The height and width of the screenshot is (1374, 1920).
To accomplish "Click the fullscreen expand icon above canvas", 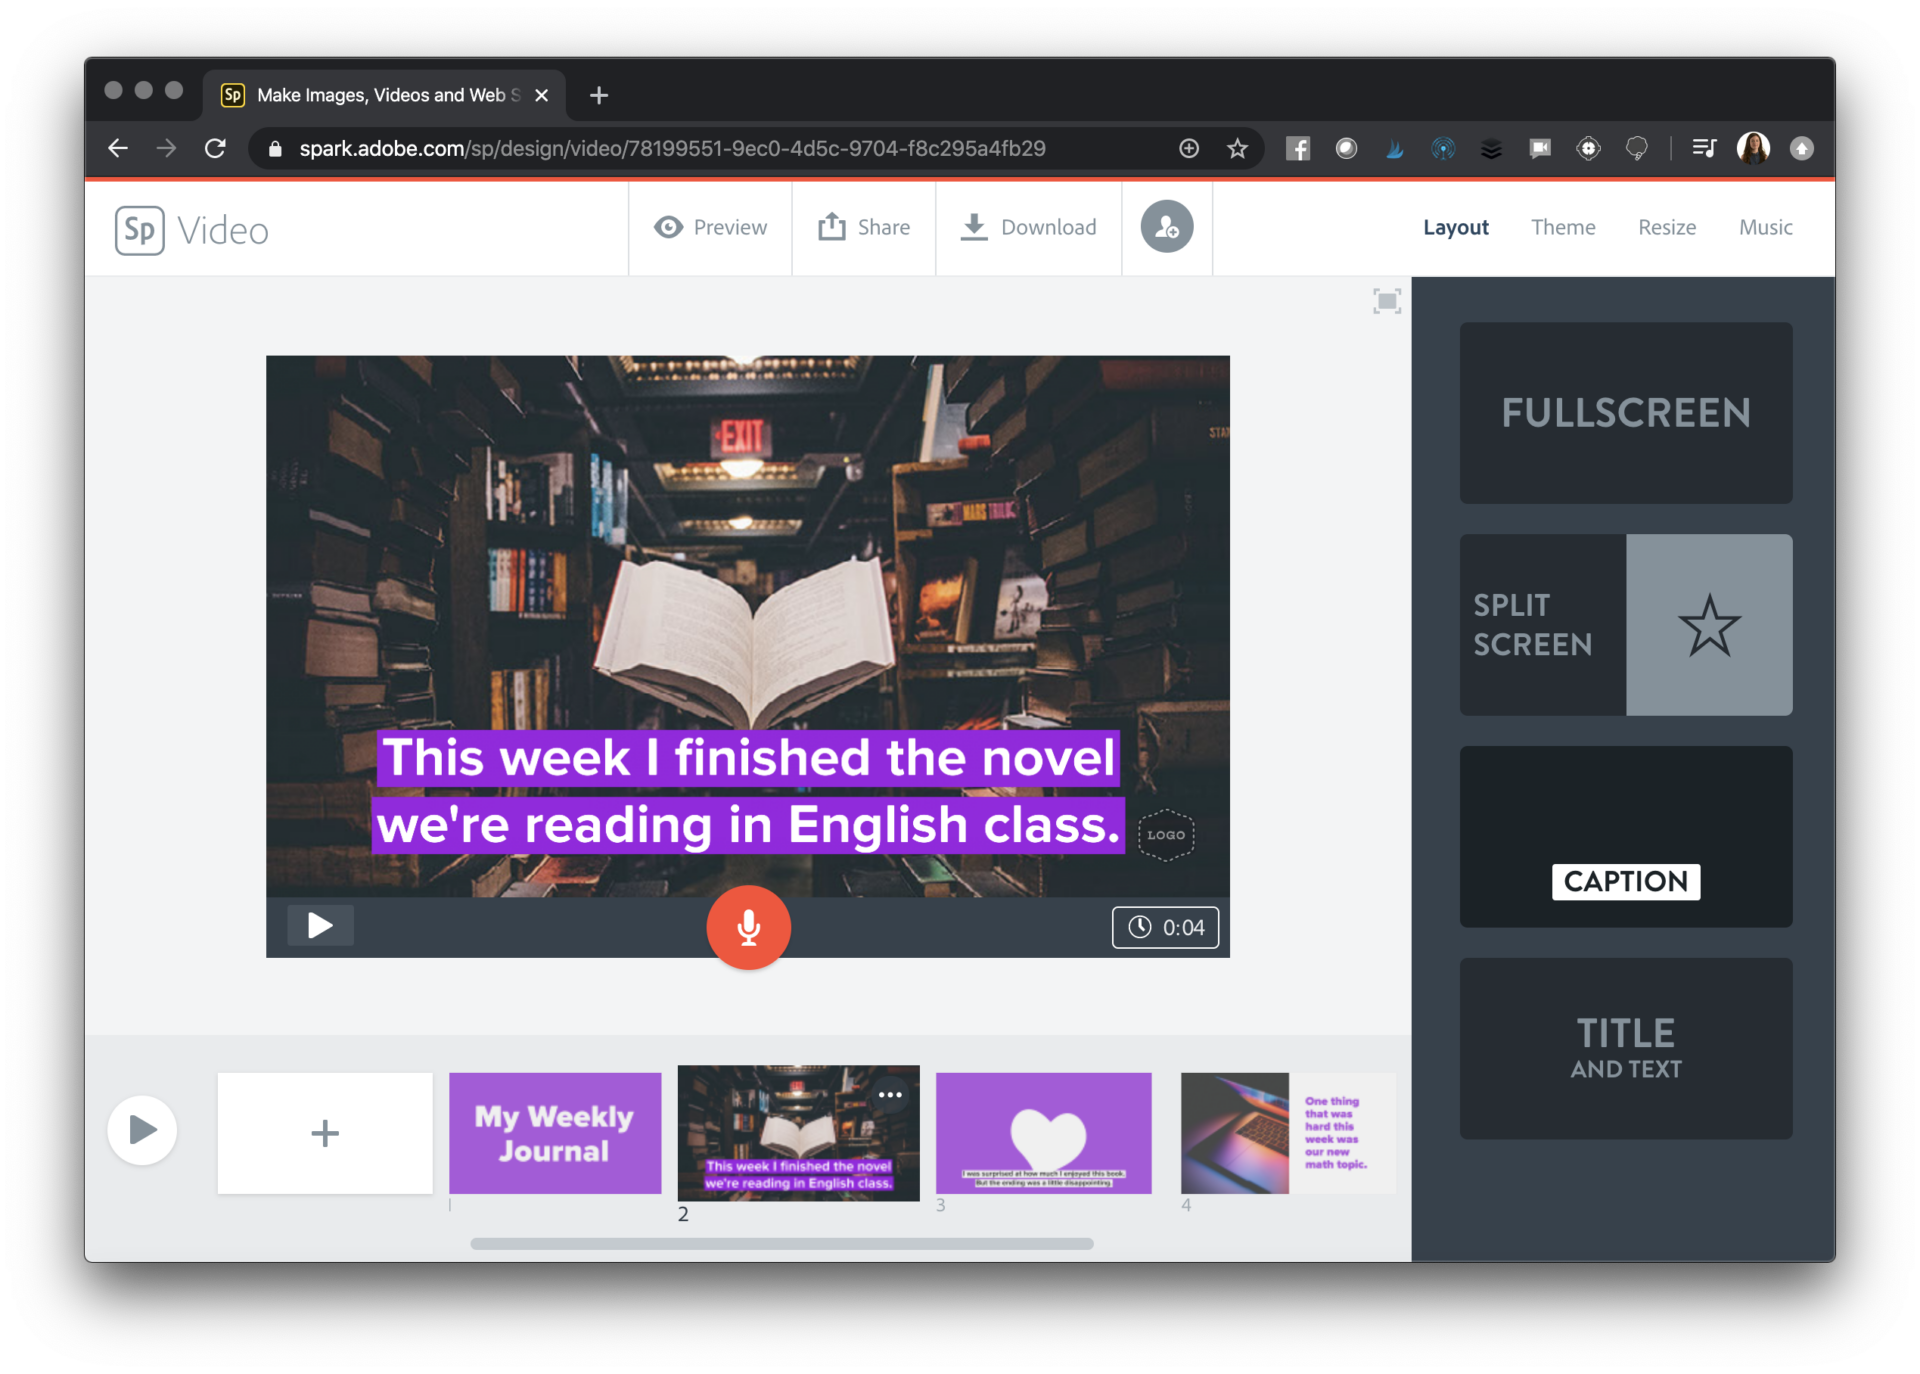I will point(1386,301).
